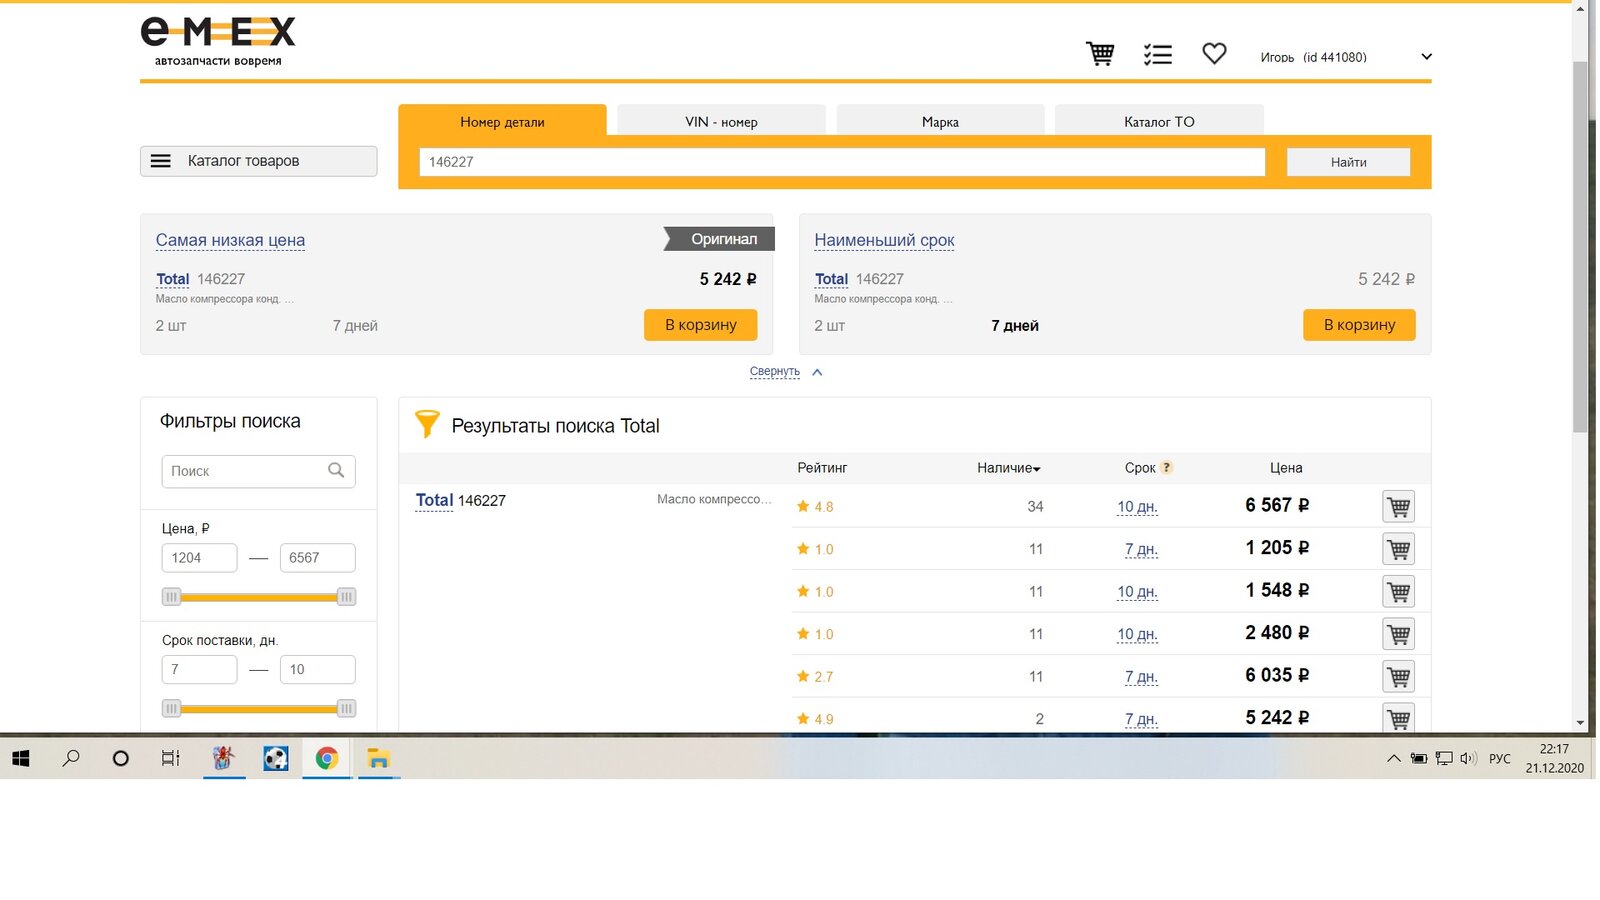Open File Explorer on taskbar
The width and height of the screenshot is (1600, 900).
coord(377,759)
